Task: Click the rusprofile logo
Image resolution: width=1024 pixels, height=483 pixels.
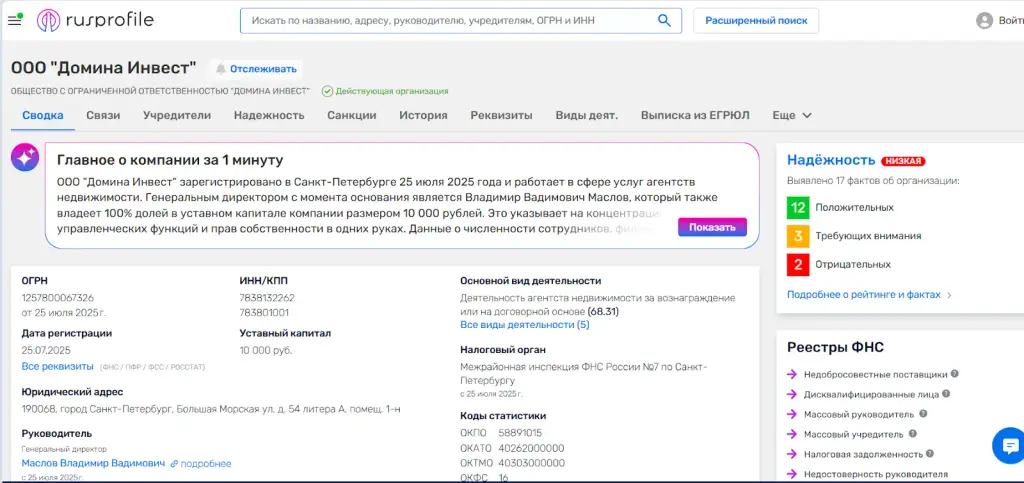Action: pyautogui.click(x=95, y=20)
